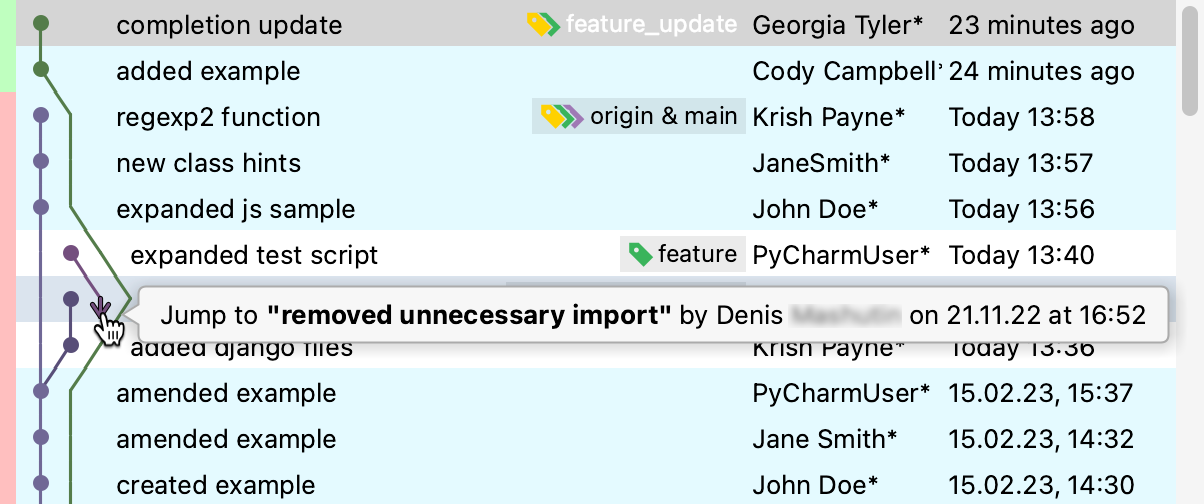The width and height of the screenshot is (1204, 504).
Task: Click the "Today 13:40" timestamp
Action: 1021,255
